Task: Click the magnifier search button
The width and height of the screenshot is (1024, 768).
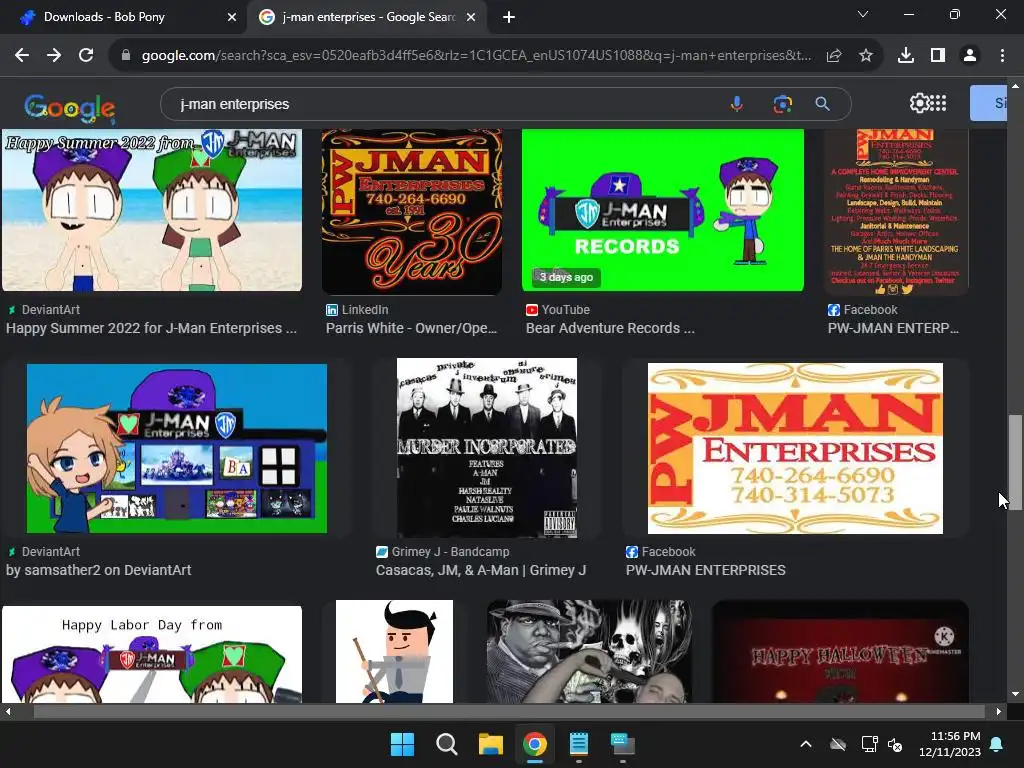Action: (x=823, y=104)
